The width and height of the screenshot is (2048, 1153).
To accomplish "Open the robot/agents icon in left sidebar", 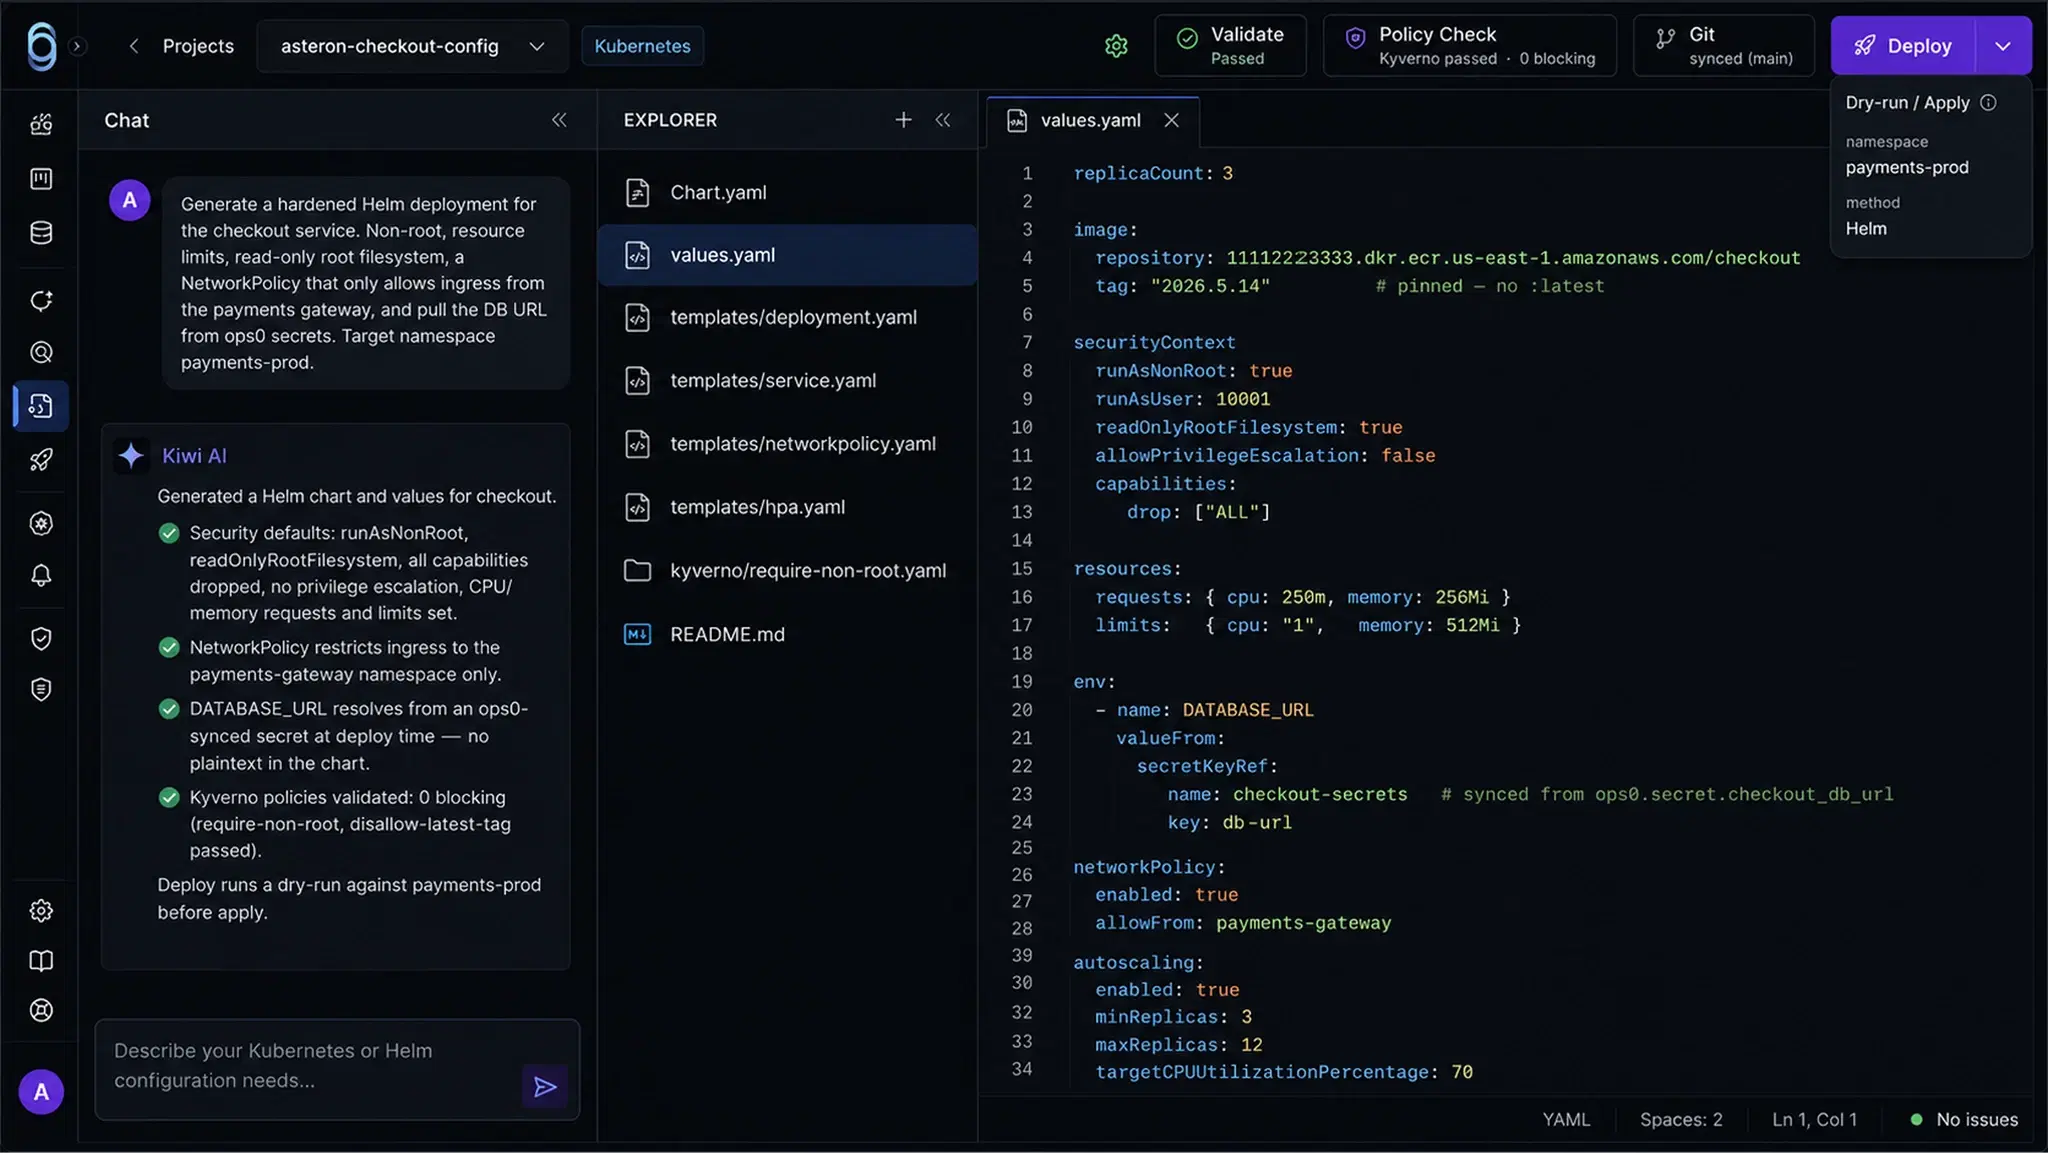I will pos(41,125).
